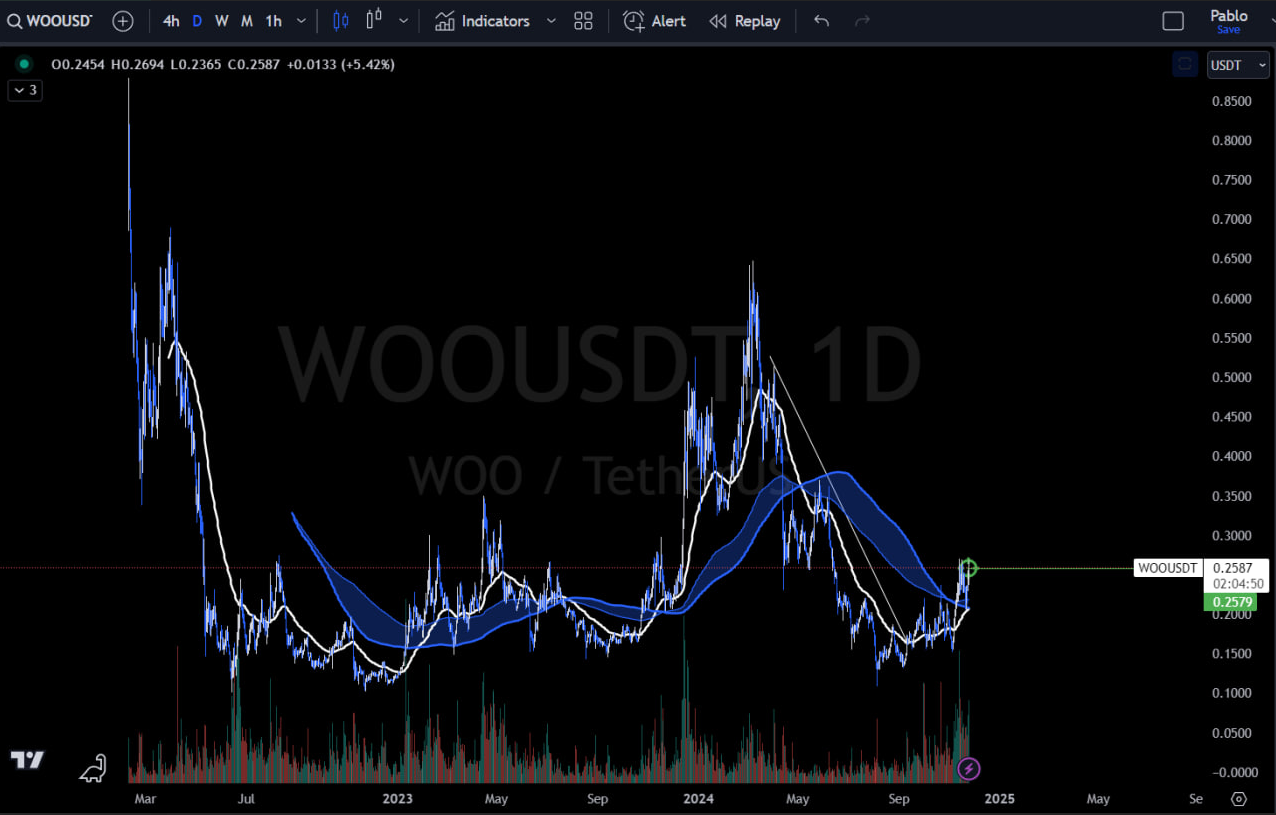Click the TradingView logo

(x=27, y=760)
